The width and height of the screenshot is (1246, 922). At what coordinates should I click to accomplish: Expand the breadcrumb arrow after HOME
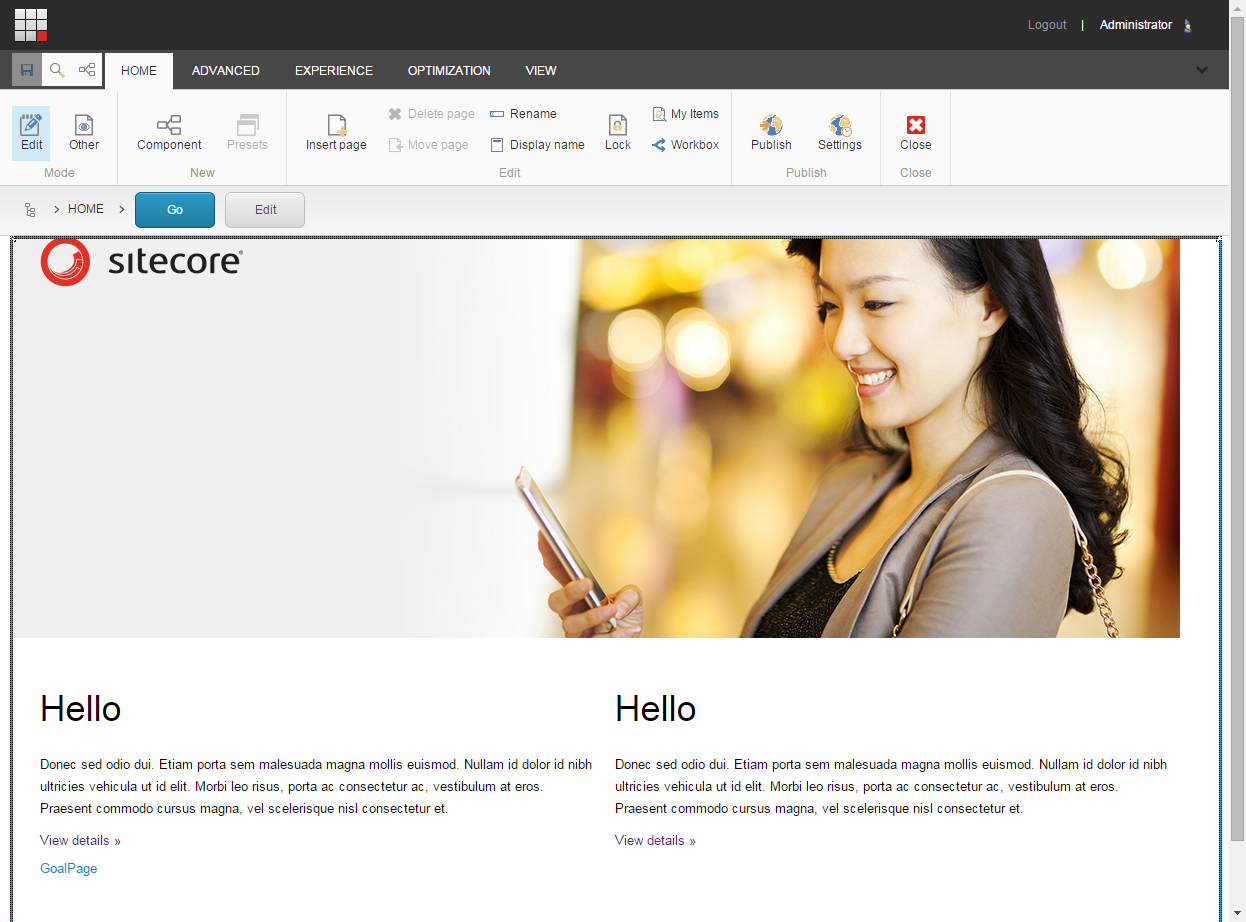pyautogui.click(x=122, y=210)
